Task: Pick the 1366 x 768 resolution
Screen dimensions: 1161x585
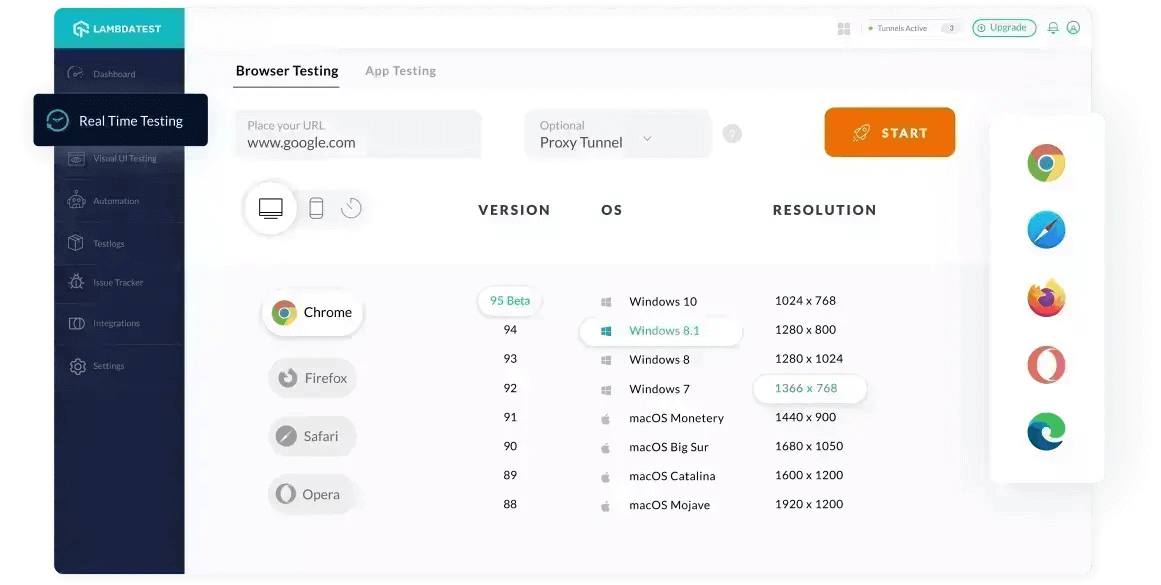Action: [x=807, y=388]
